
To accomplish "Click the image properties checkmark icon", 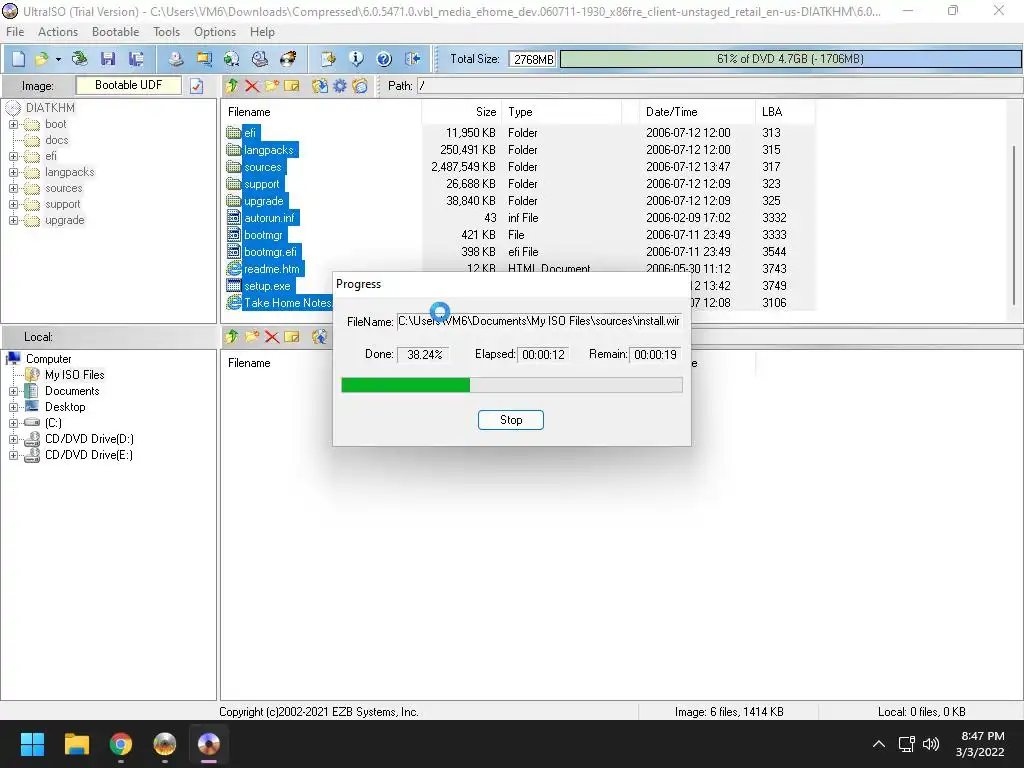I will (x=197, y=86).
